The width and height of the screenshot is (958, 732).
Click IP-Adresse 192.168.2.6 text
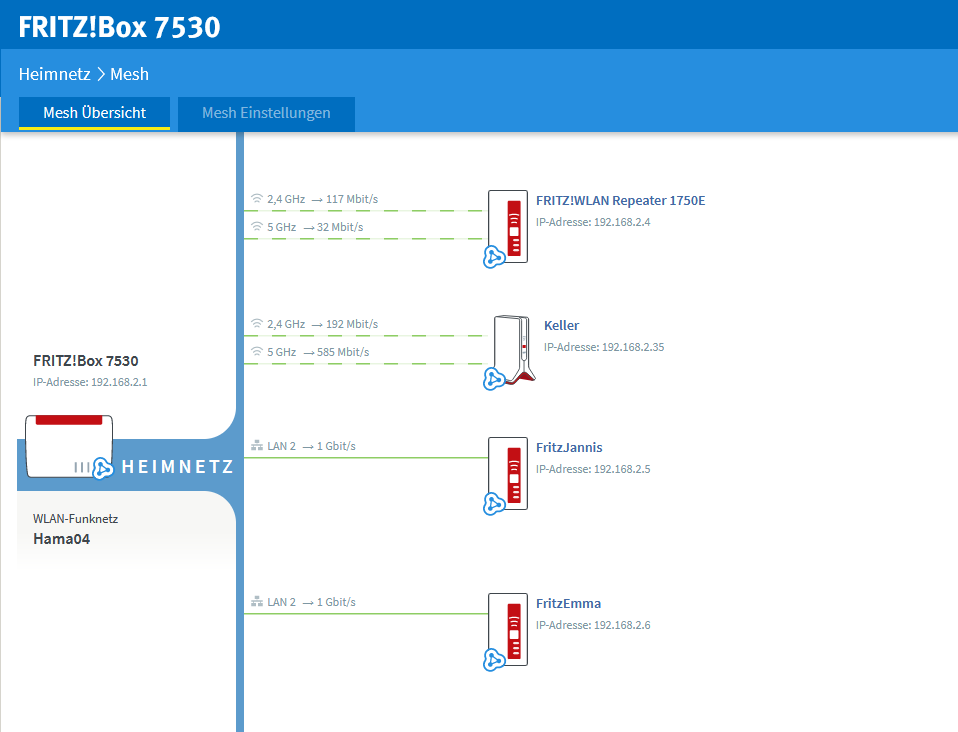593,625
